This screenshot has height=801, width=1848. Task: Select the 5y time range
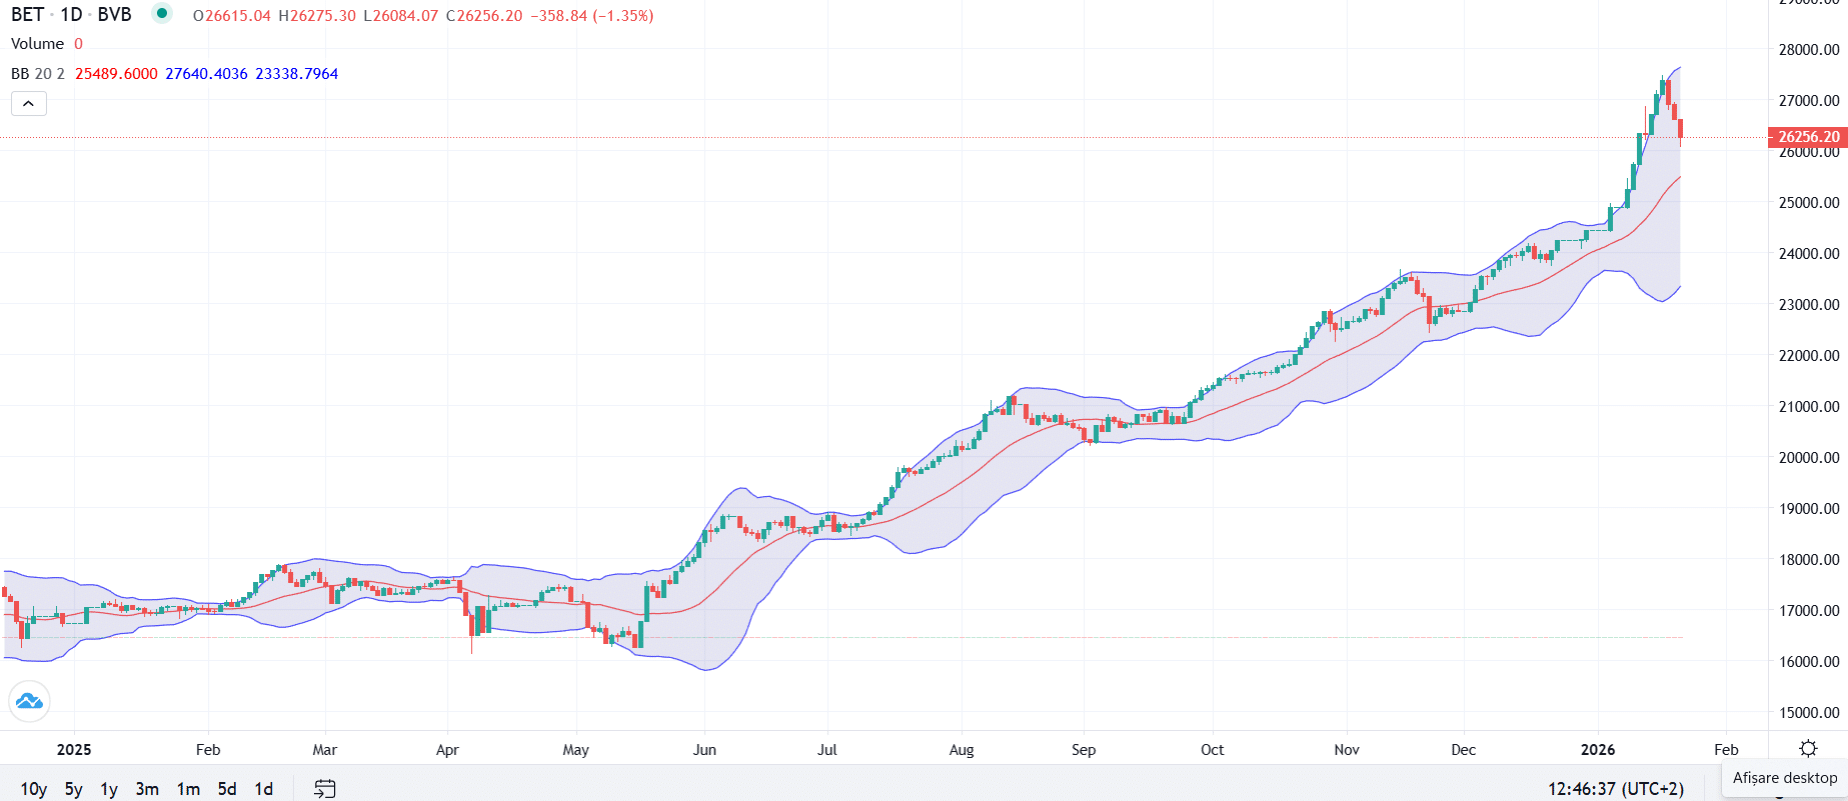74,789
